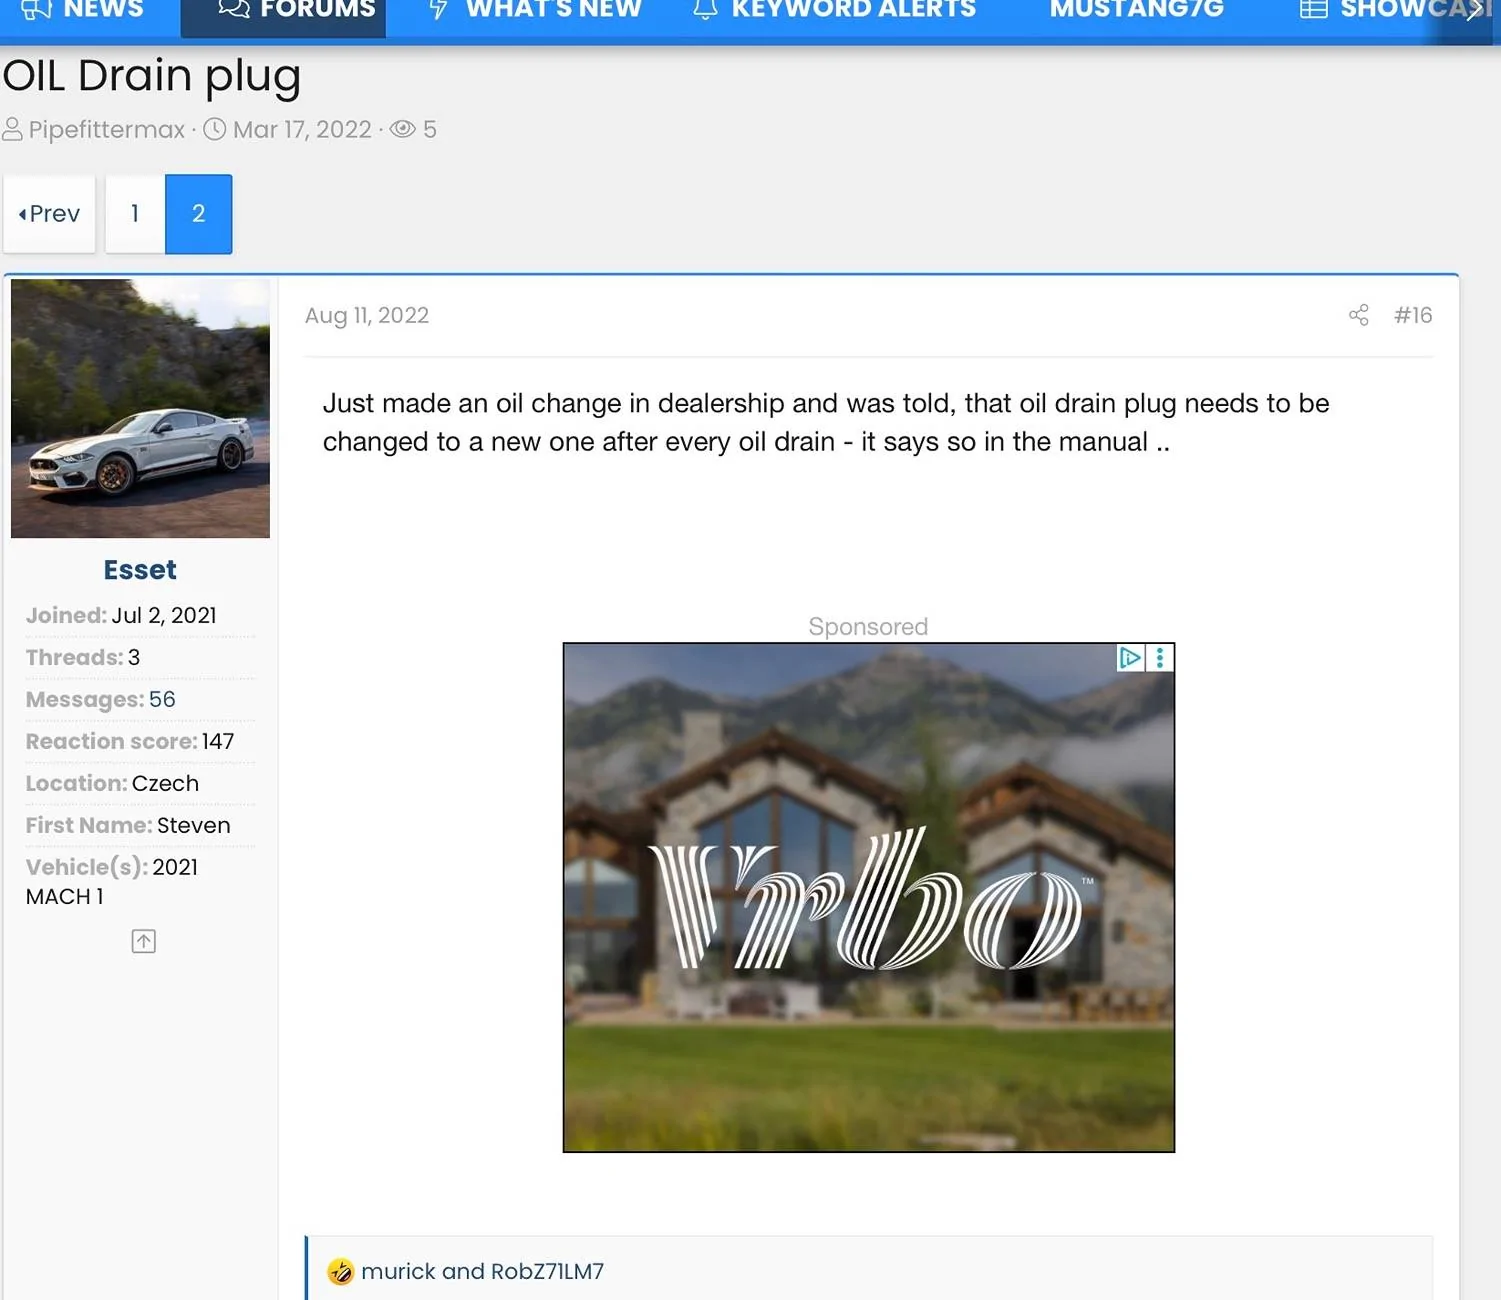Open post date Aug 11, 2022 permalink

coord(367,316)
